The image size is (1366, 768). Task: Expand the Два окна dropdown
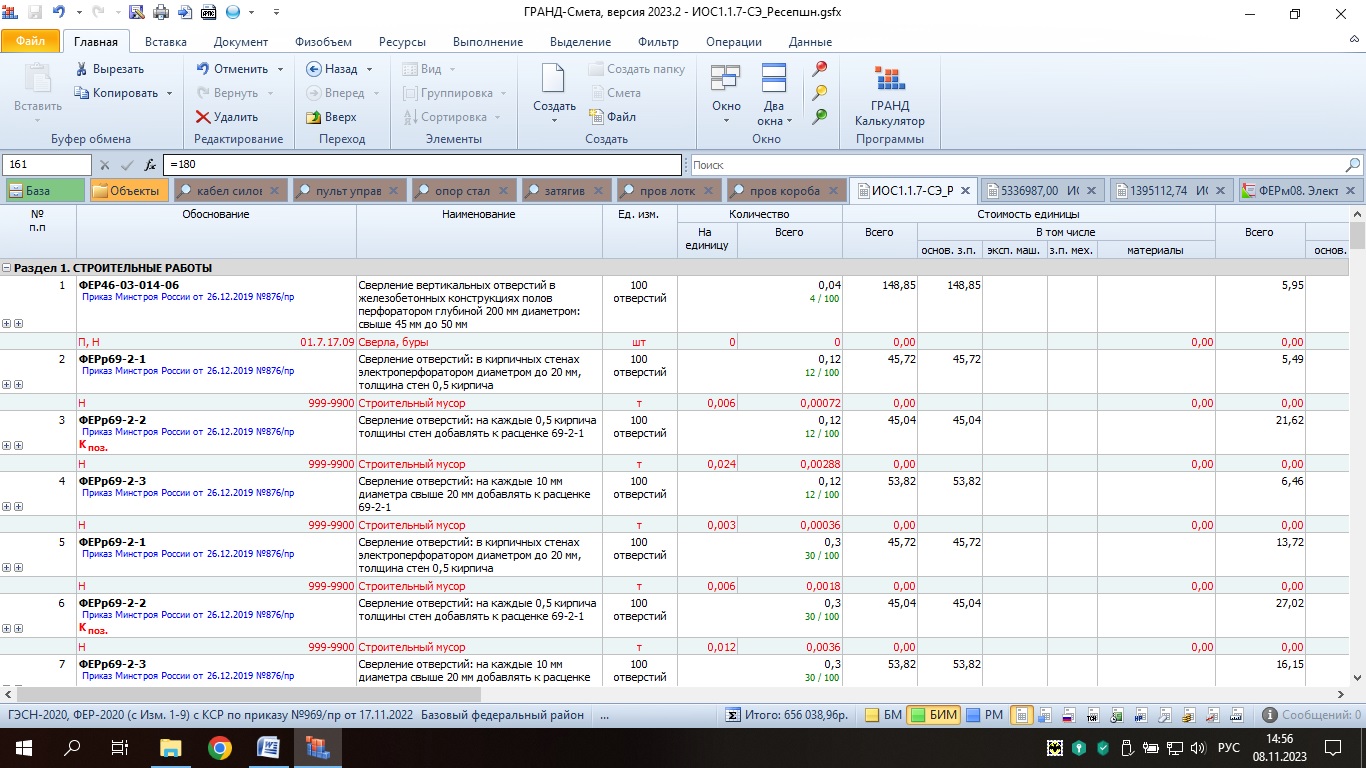pyautogui.click(x=774, y=121)
